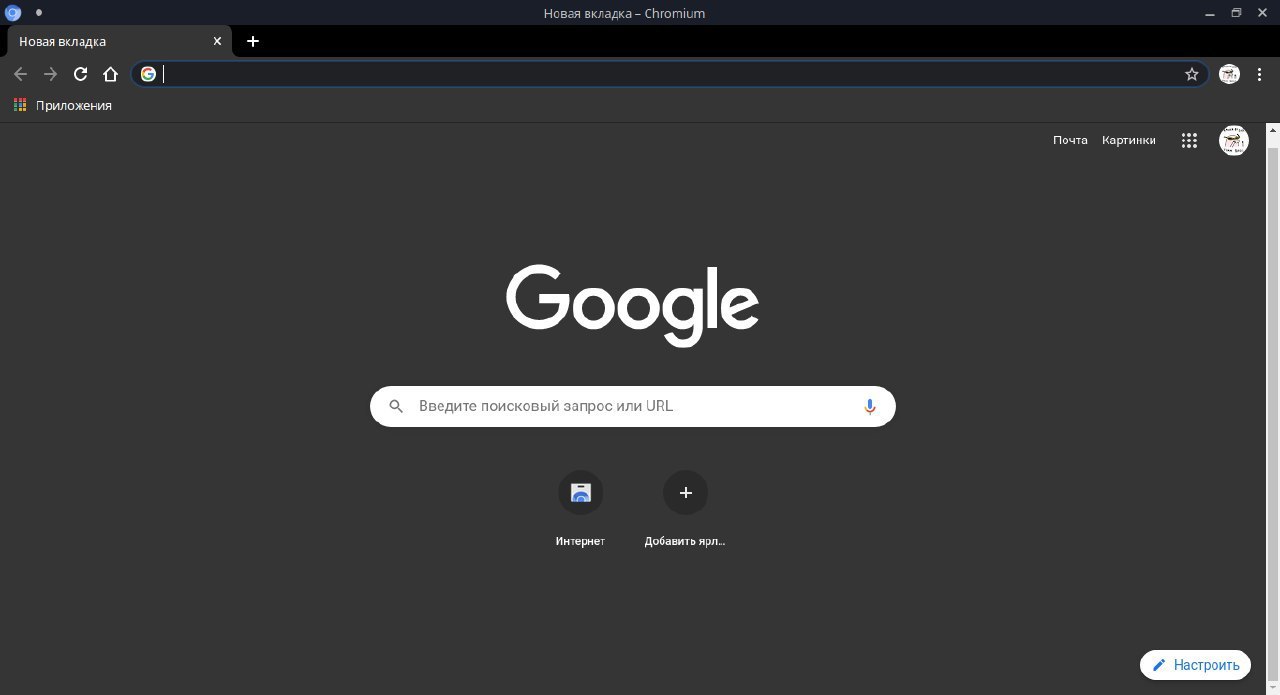Click the Chromium icon in title bar
The height and width of the screenshot is (695, 1280).
(x=13, y=13)
